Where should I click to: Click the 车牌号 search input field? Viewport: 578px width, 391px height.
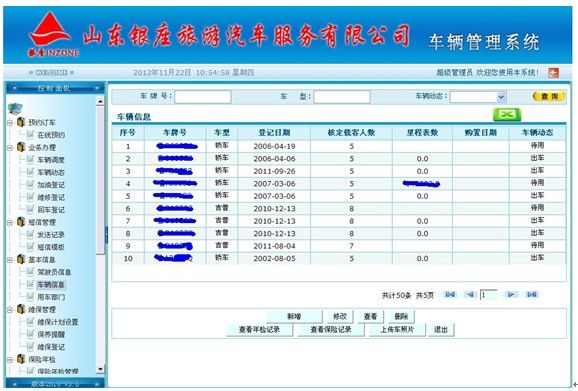click(x=203, y=97)
